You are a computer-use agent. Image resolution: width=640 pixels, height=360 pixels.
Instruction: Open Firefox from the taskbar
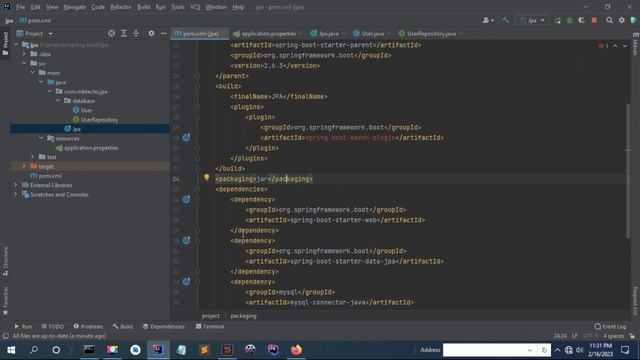point(296,350)
